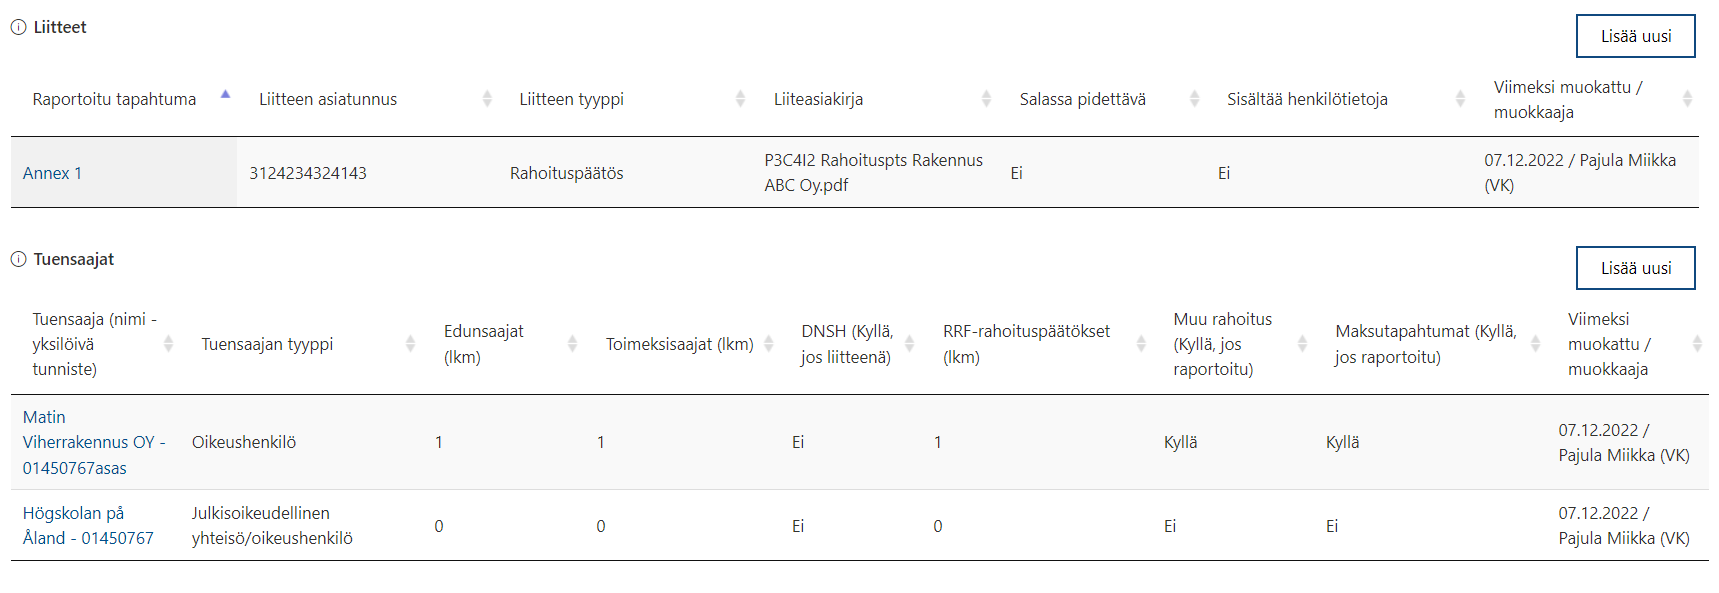Image resolution: width=1719 pixels, height=593 pixels.
Task: Sort by Sisältää henkilötietoja column
Action: [1460, 99]
